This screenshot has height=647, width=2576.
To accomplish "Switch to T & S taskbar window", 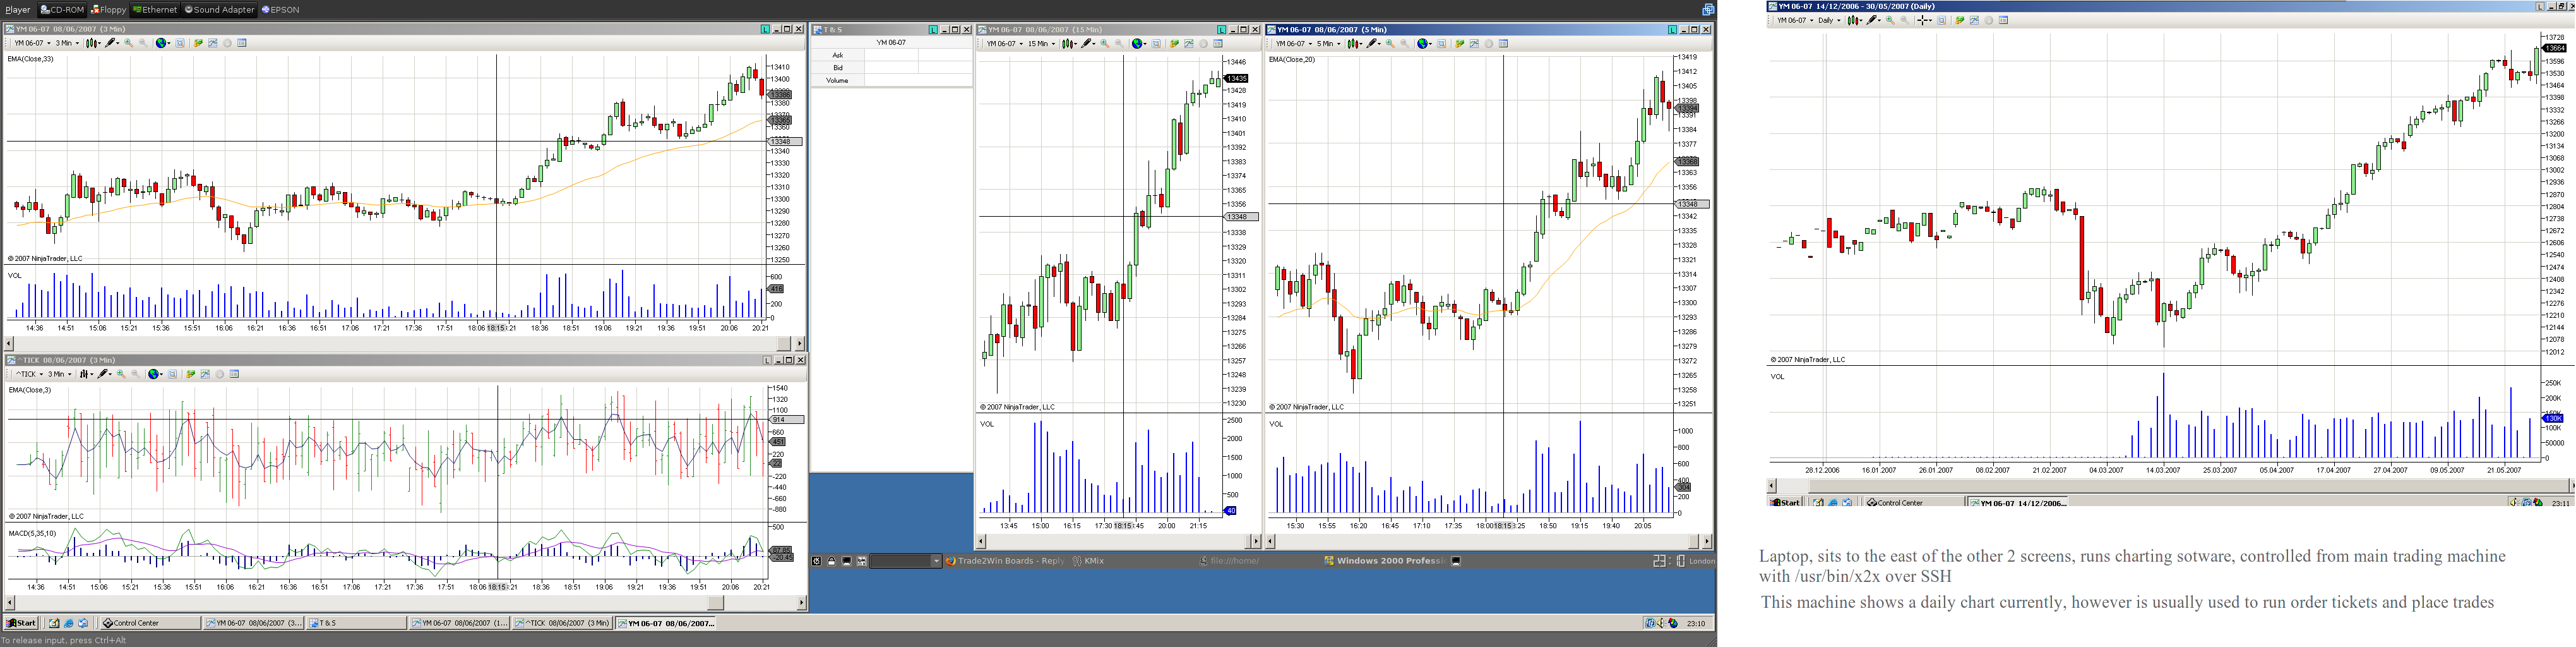I will coord(355,623).
